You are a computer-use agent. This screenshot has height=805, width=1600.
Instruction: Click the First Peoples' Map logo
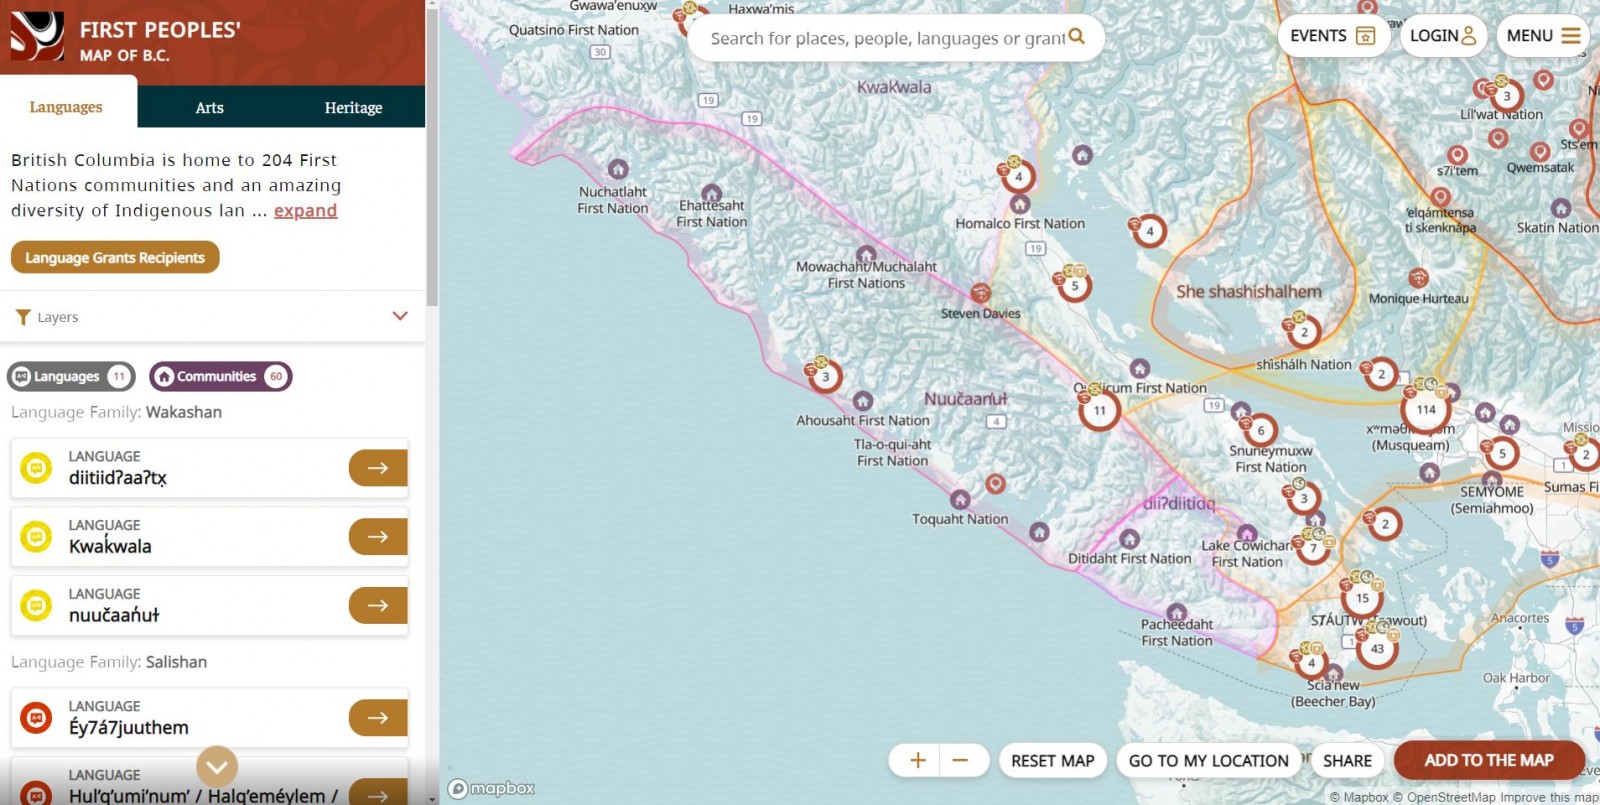tap(37, 36)
